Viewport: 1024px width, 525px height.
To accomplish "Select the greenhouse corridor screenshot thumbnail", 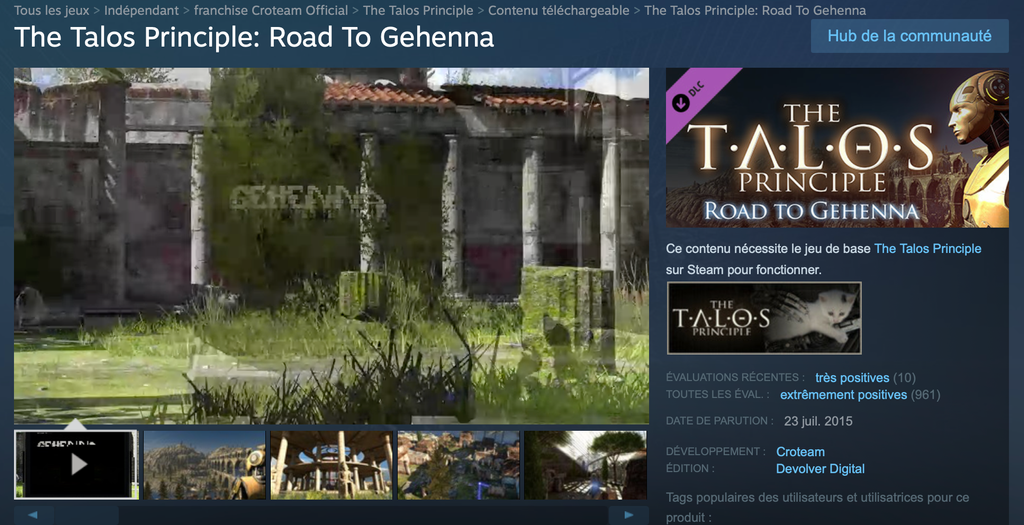I will point(585,465).
